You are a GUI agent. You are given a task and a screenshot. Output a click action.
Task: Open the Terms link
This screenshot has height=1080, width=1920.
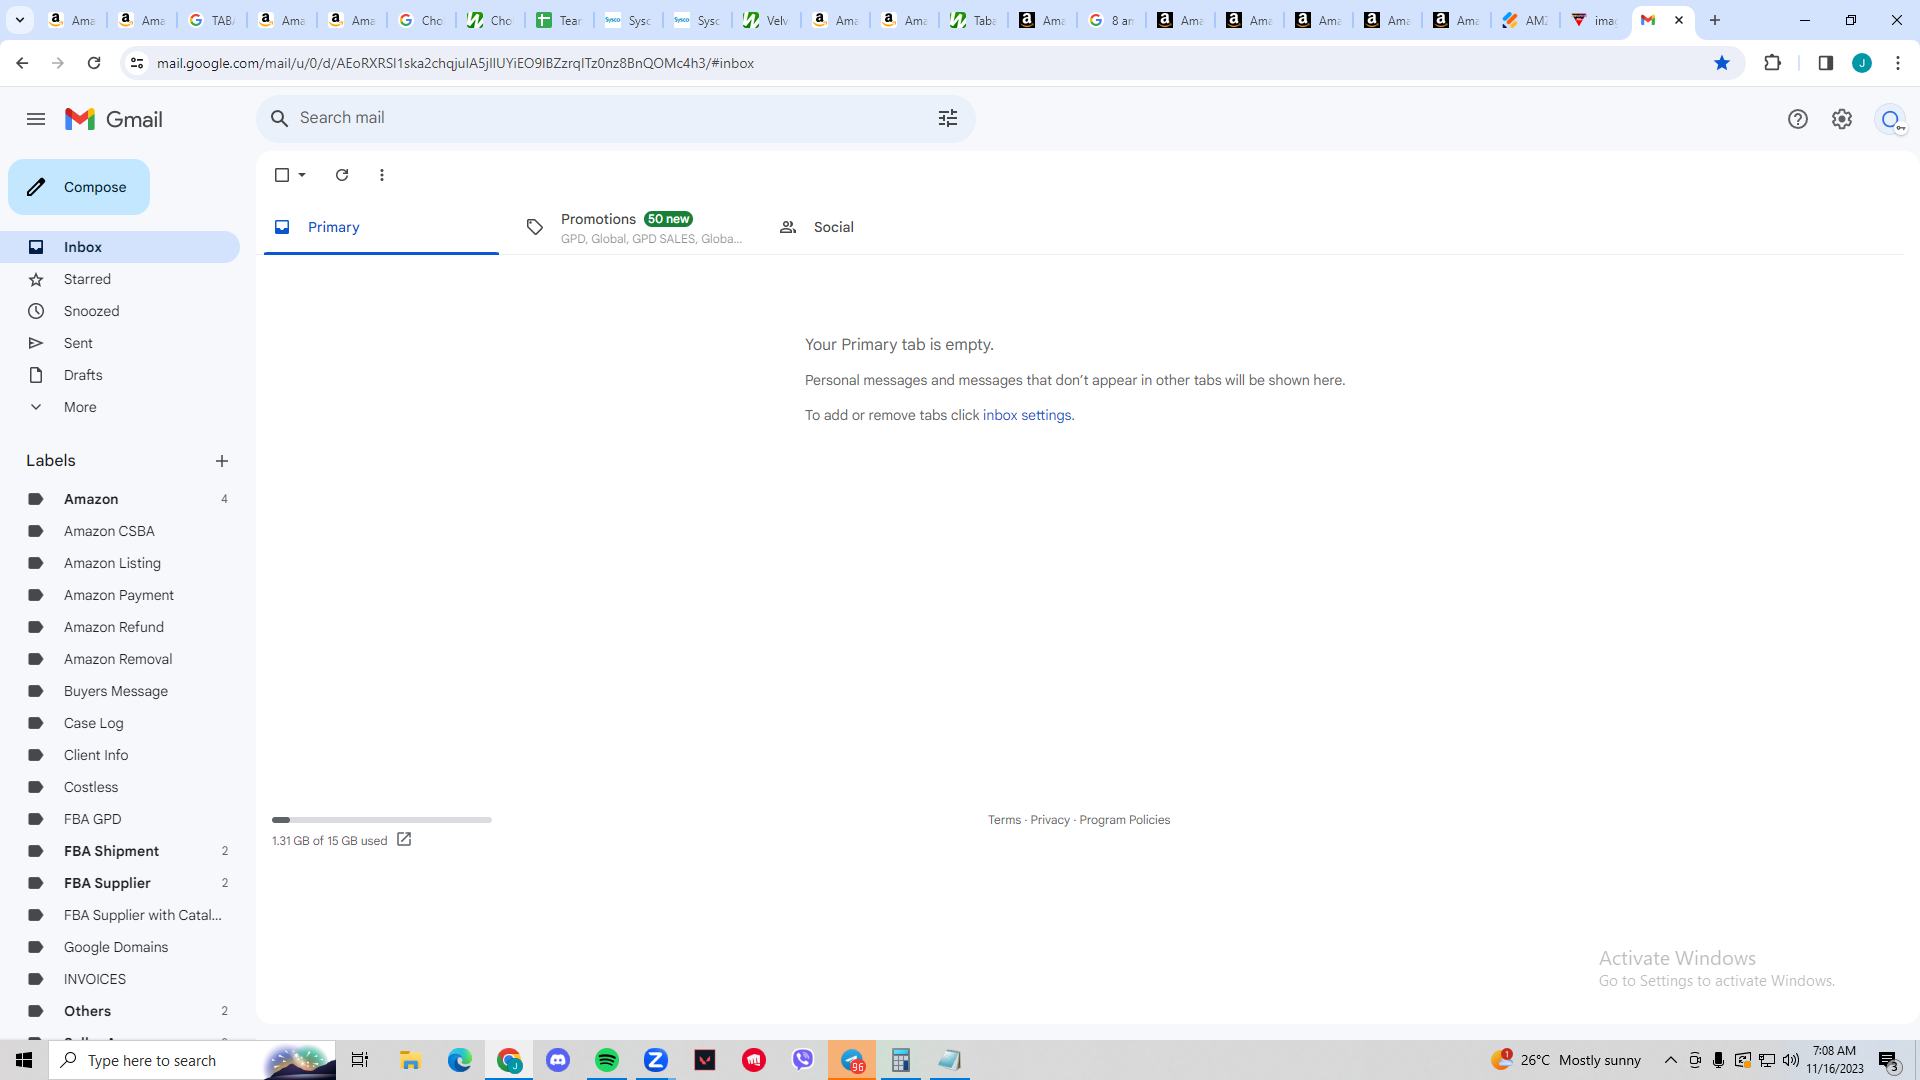click(x=1004, y=820)
